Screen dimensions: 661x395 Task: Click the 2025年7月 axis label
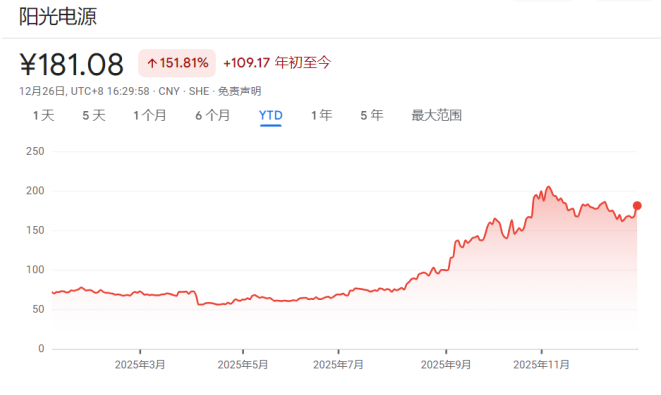point(338,365)
